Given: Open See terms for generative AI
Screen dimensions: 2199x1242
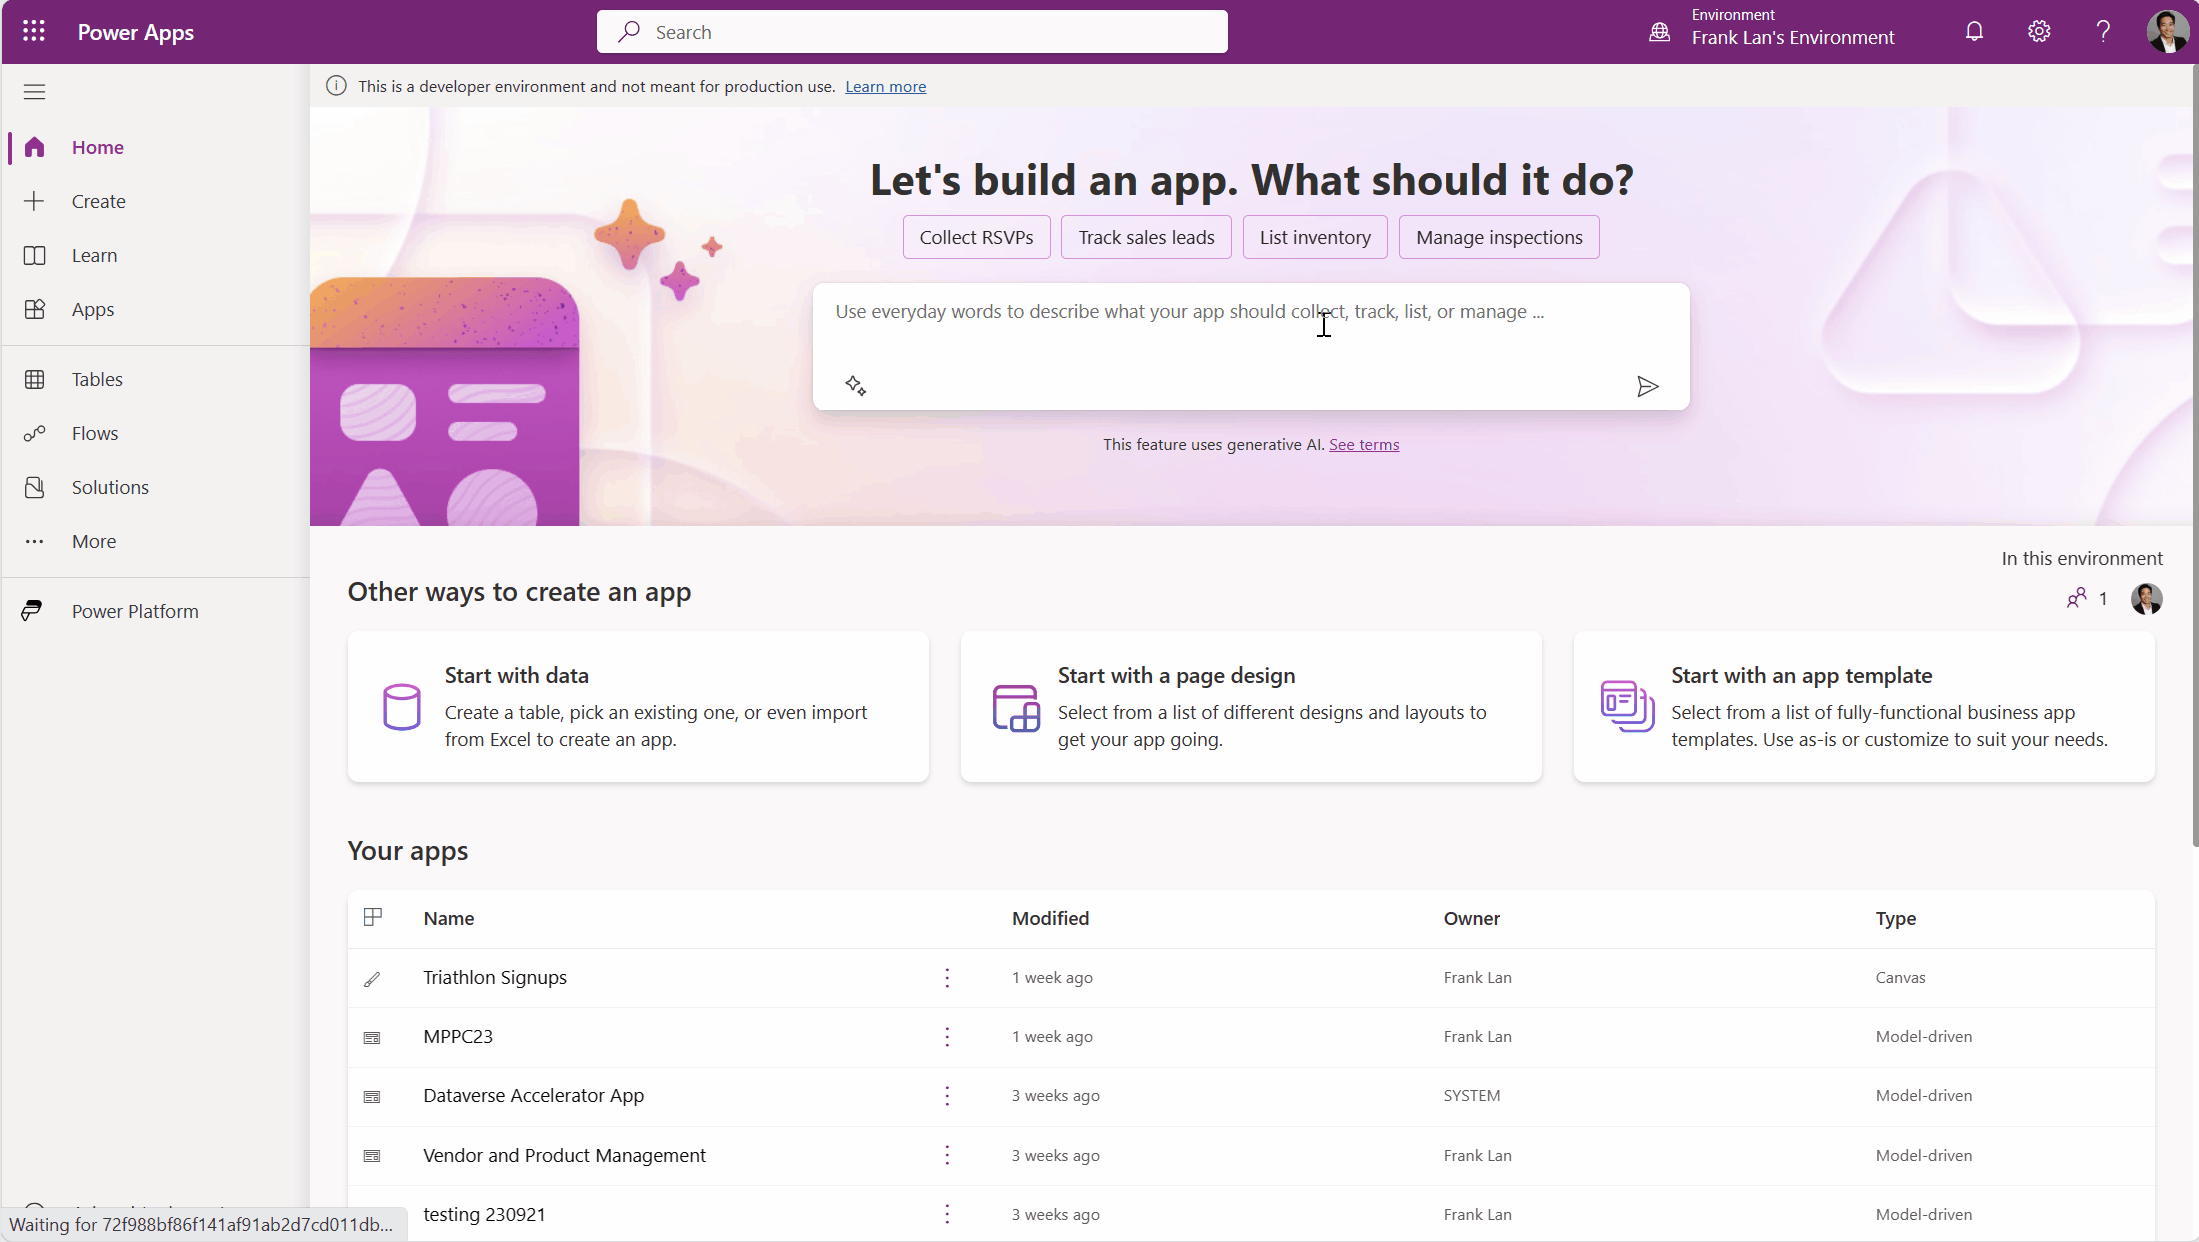Looking at the screenshot, I should click(x=1364, y=444).
